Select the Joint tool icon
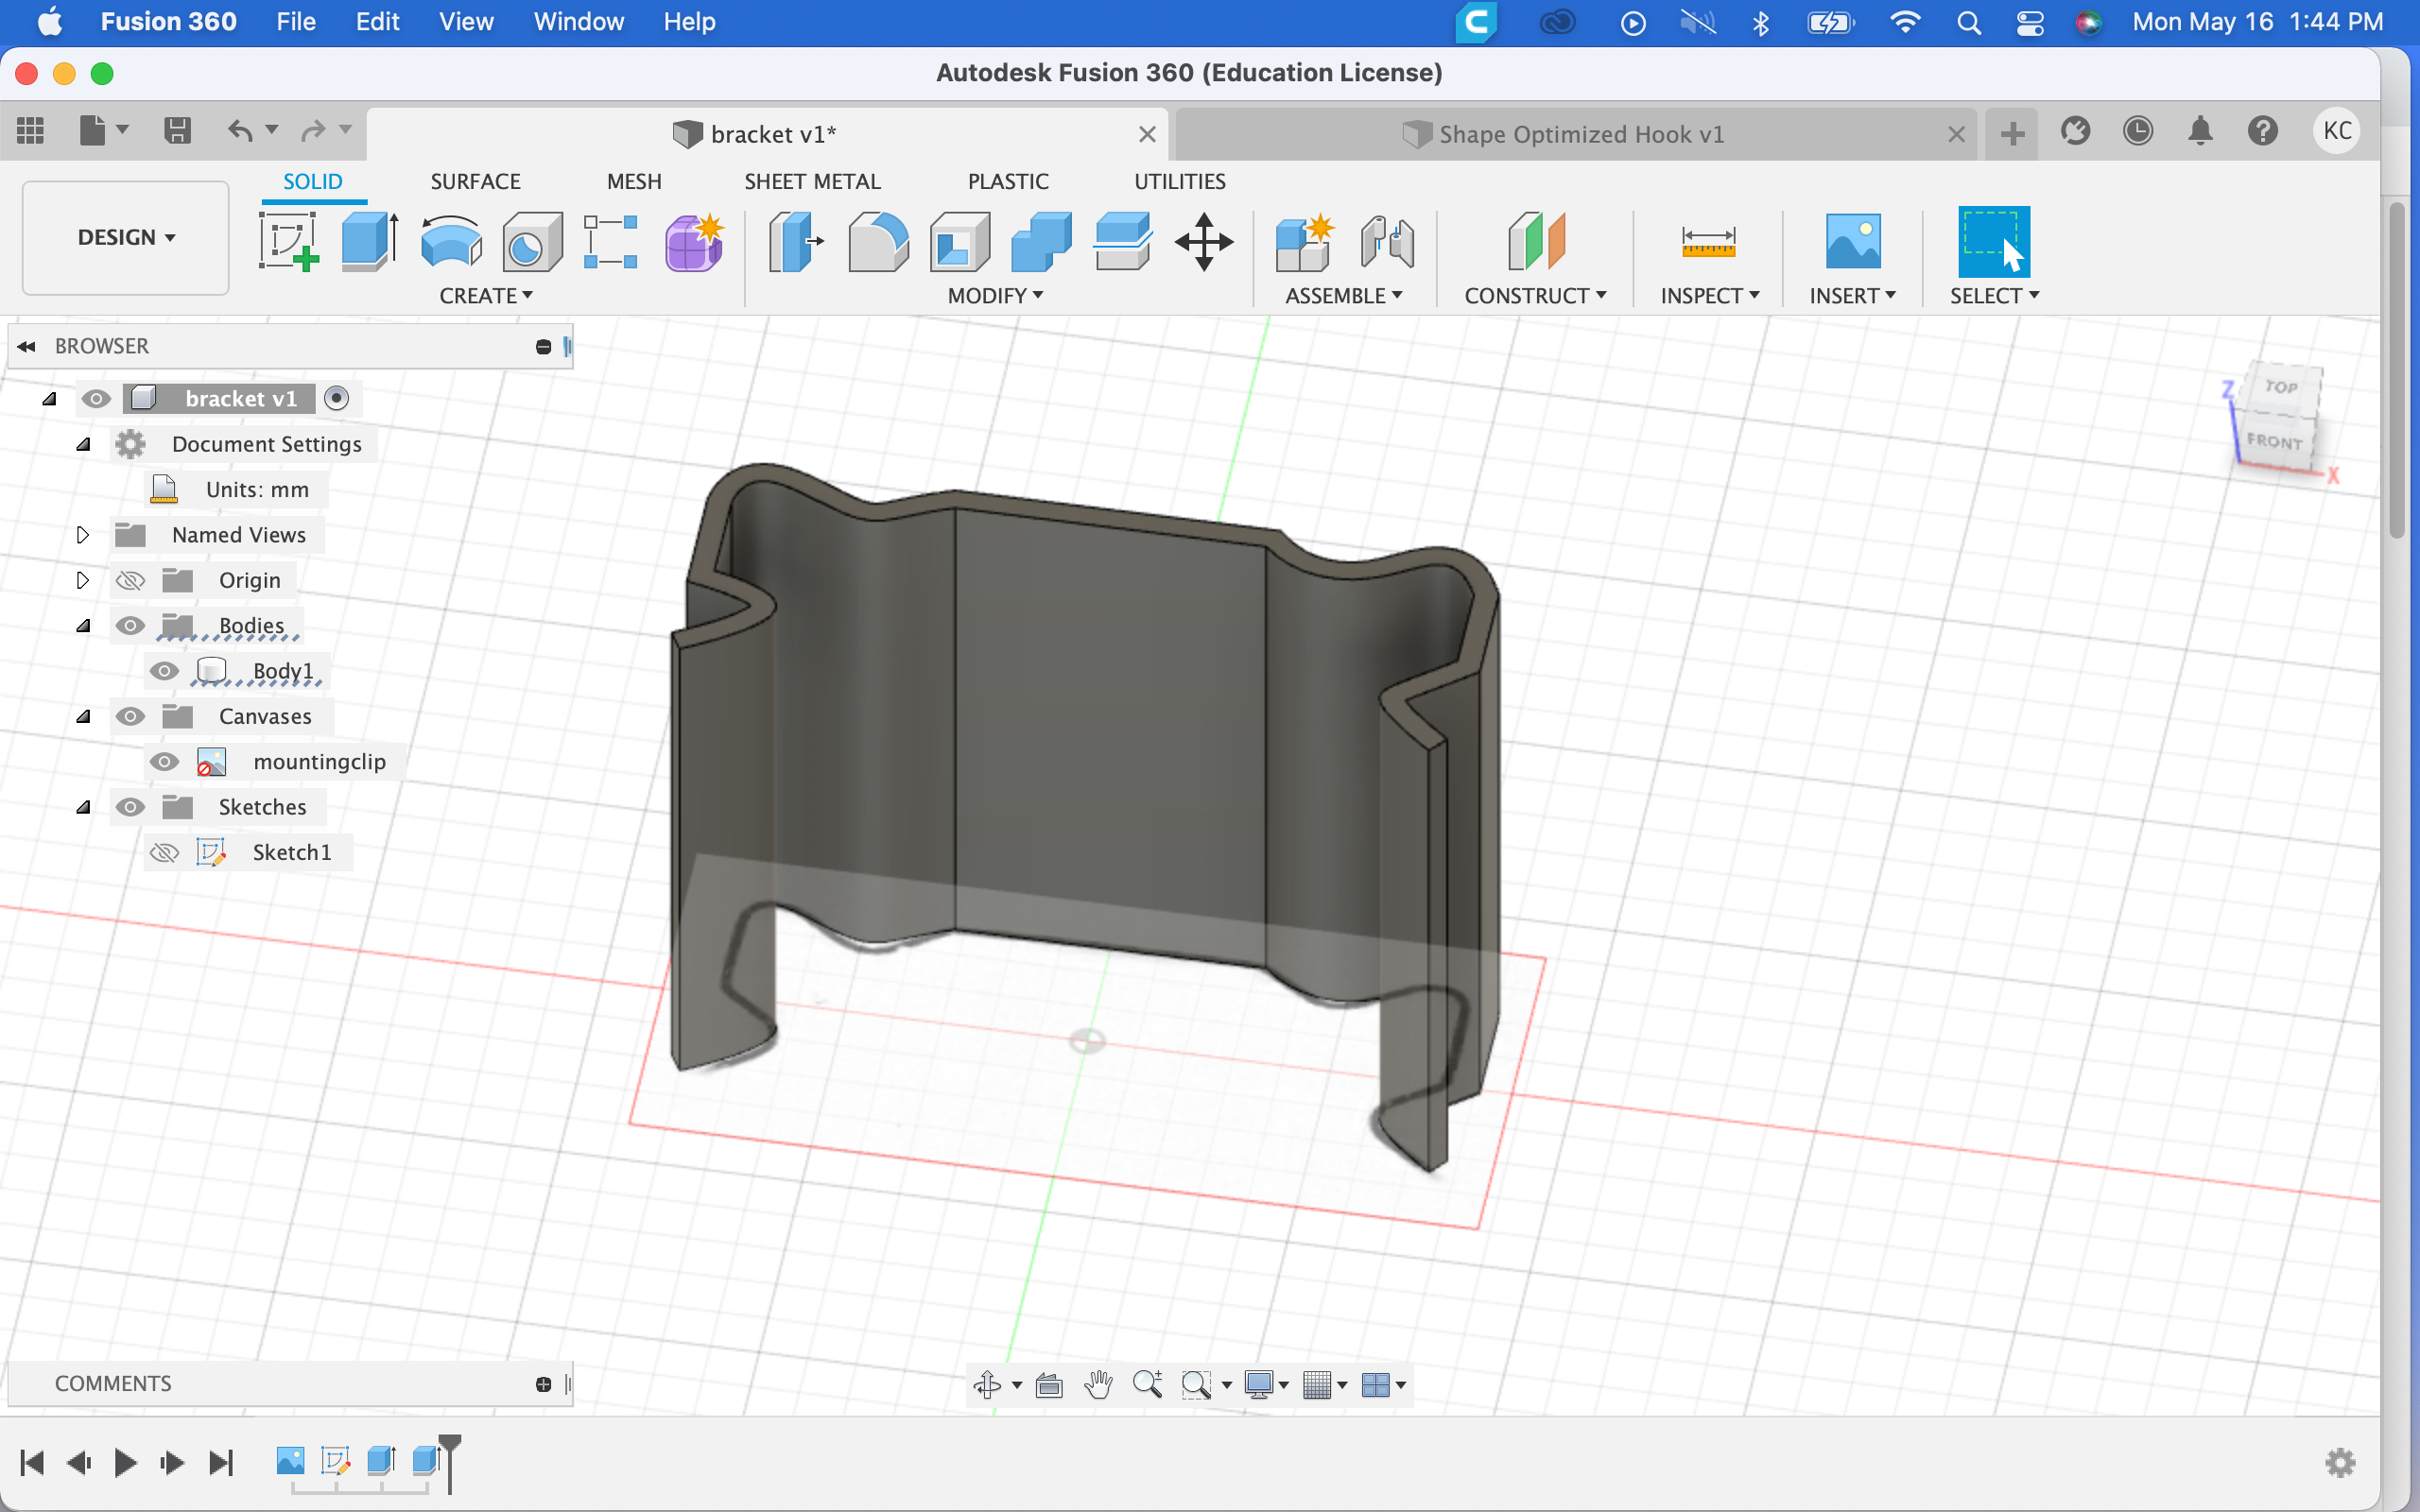 pyautogui.click(x=1387, y=241)
